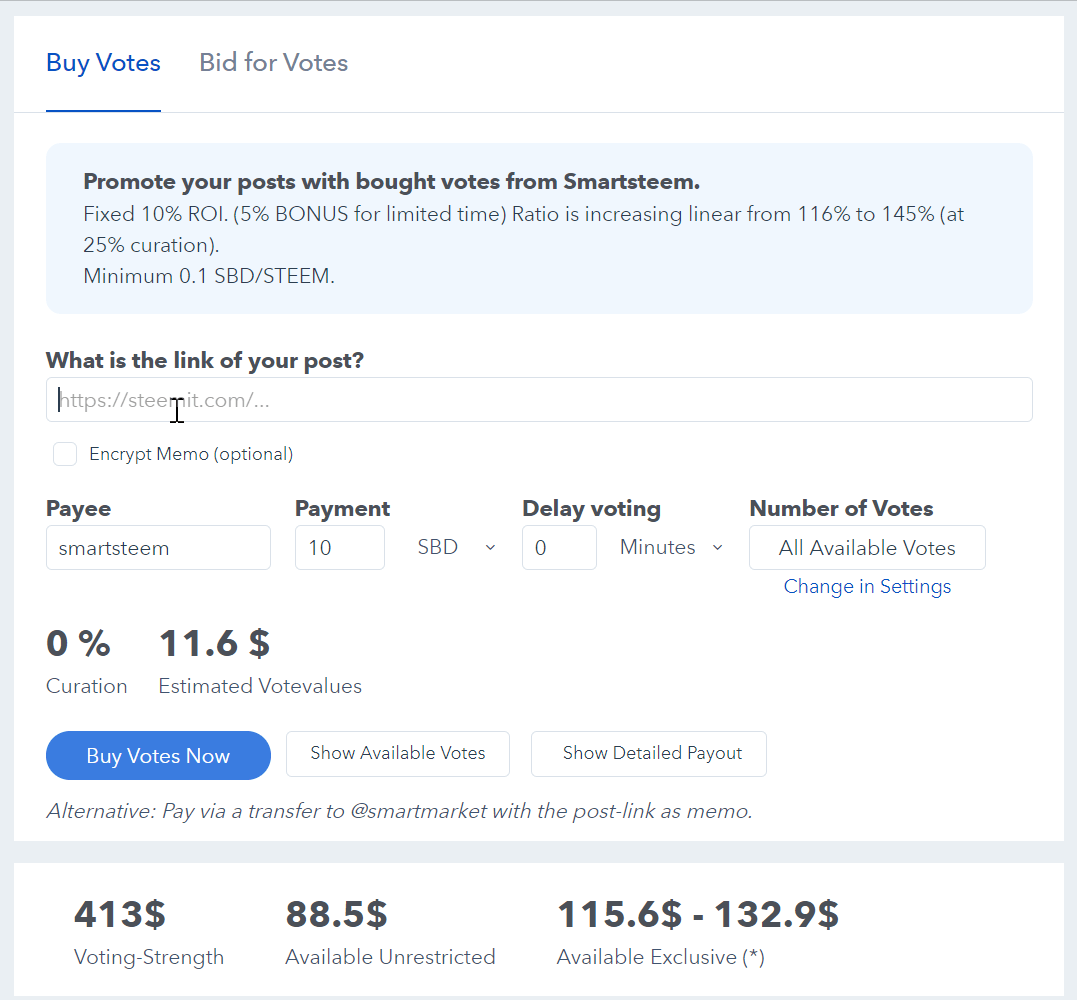Follow the Change in Settings link
The image size is (1077, 1000).
coord(867,587)
